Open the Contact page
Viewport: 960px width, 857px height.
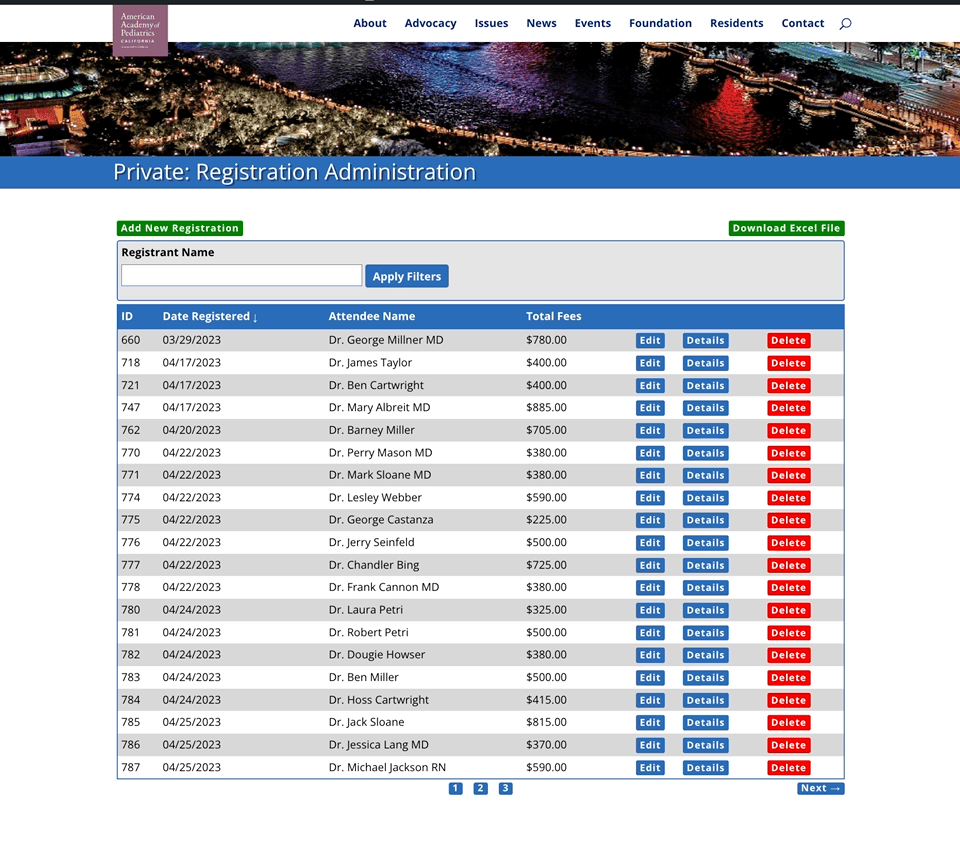[803, 23]
